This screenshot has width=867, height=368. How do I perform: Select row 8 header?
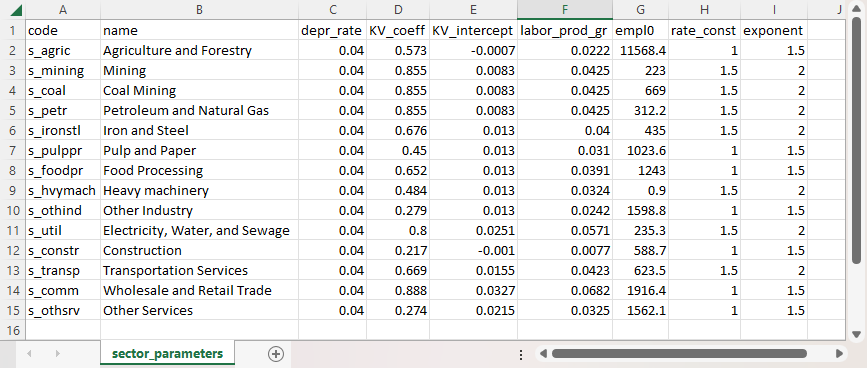point(13,170)
